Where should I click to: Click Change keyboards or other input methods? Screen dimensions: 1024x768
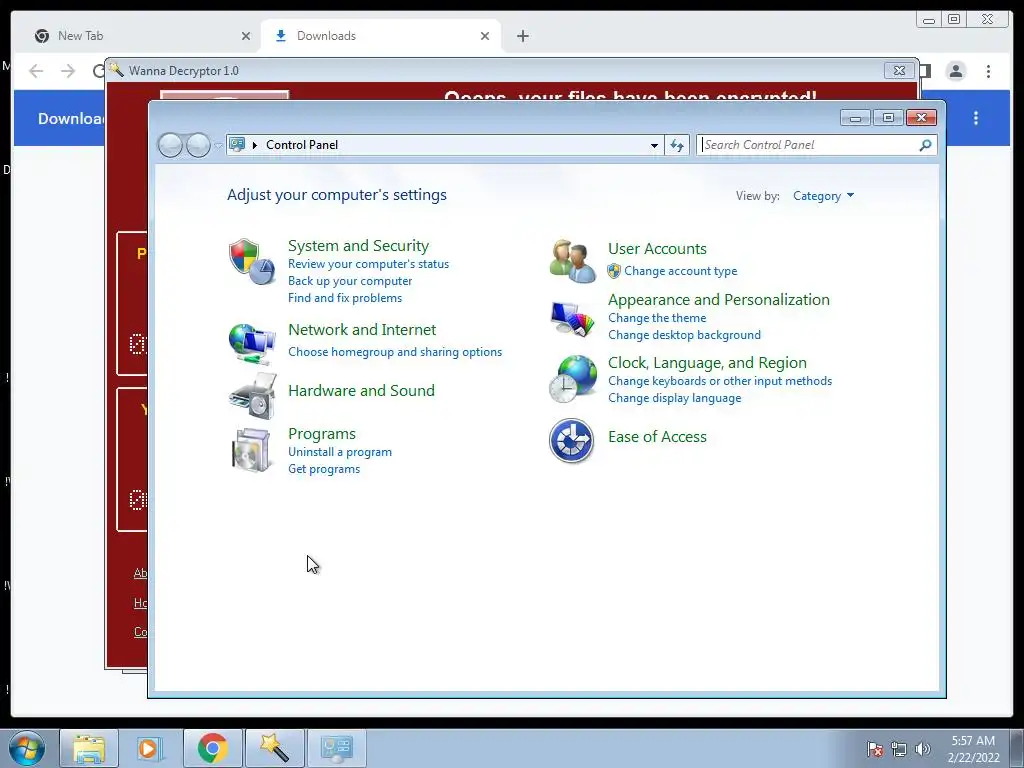720,381
